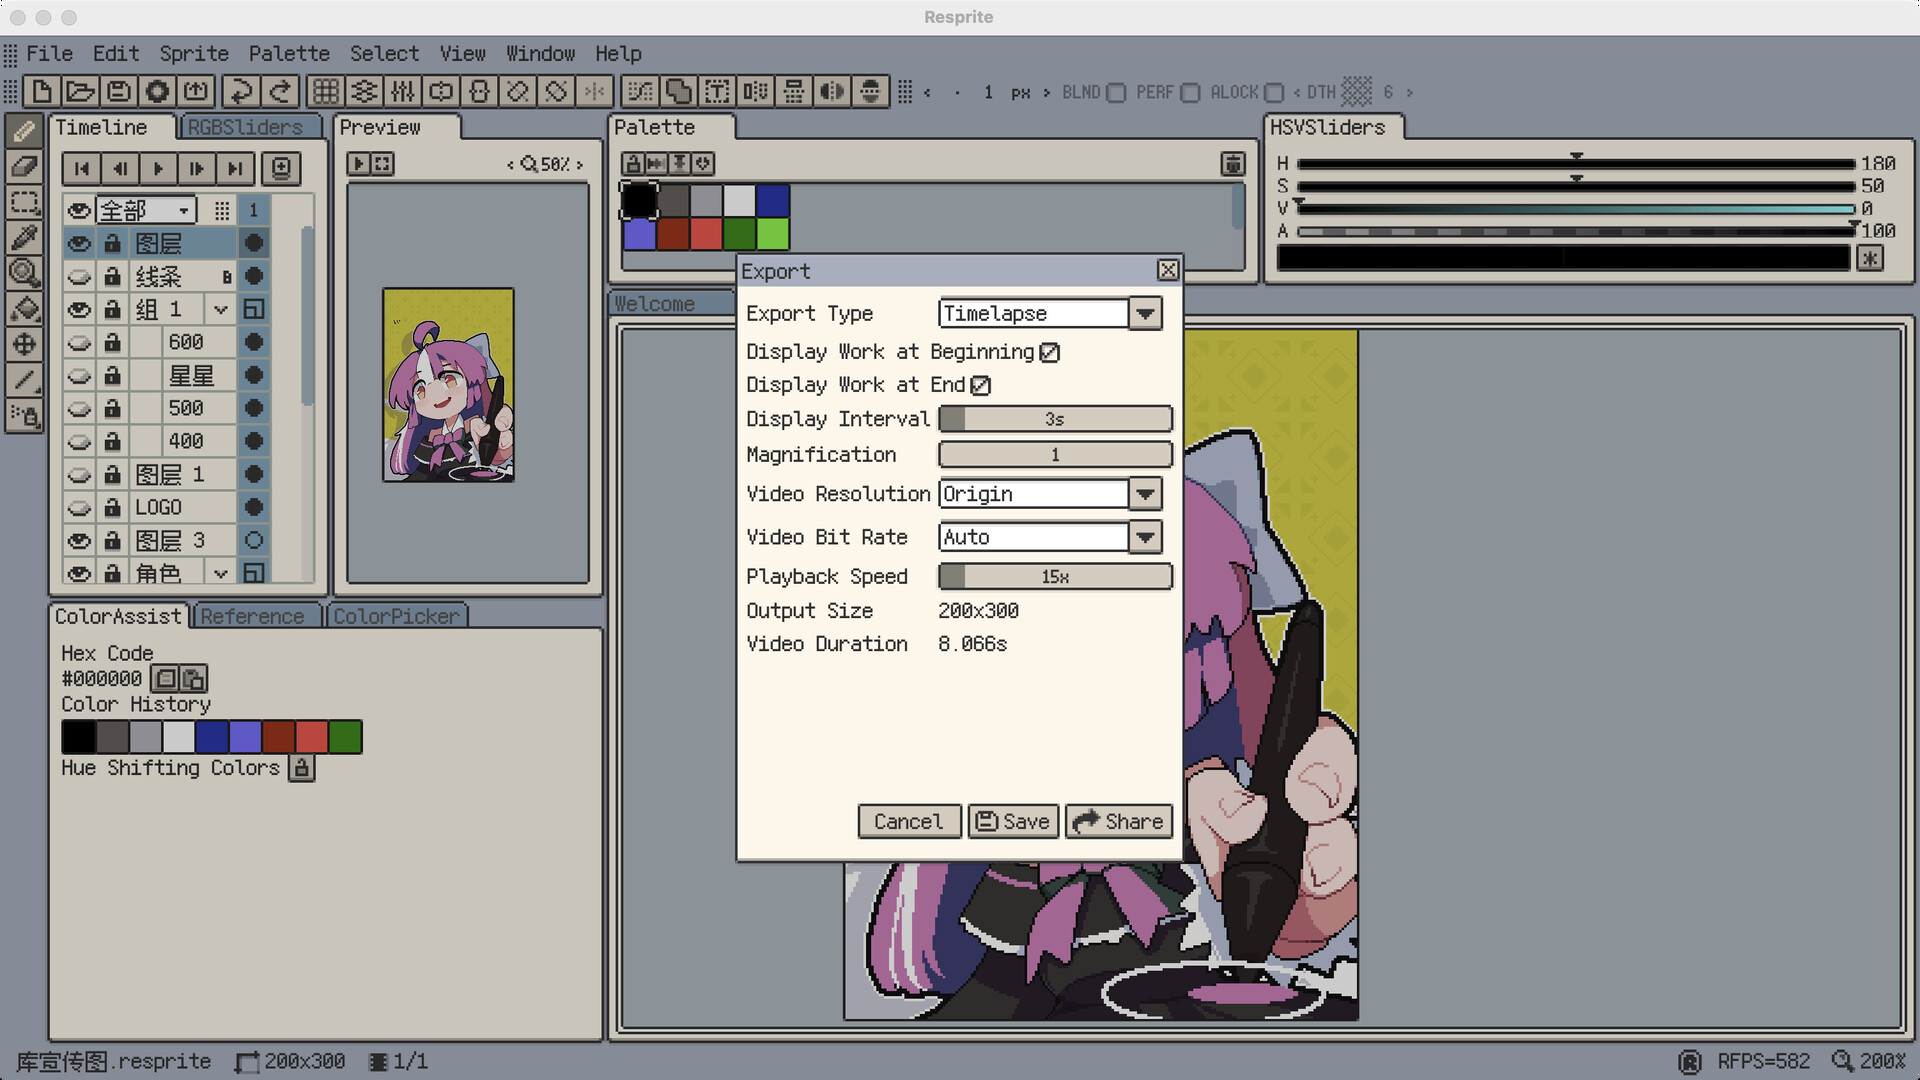
Task: Select the Eraser tool in the left toolbar
Action: pos(24,166)
